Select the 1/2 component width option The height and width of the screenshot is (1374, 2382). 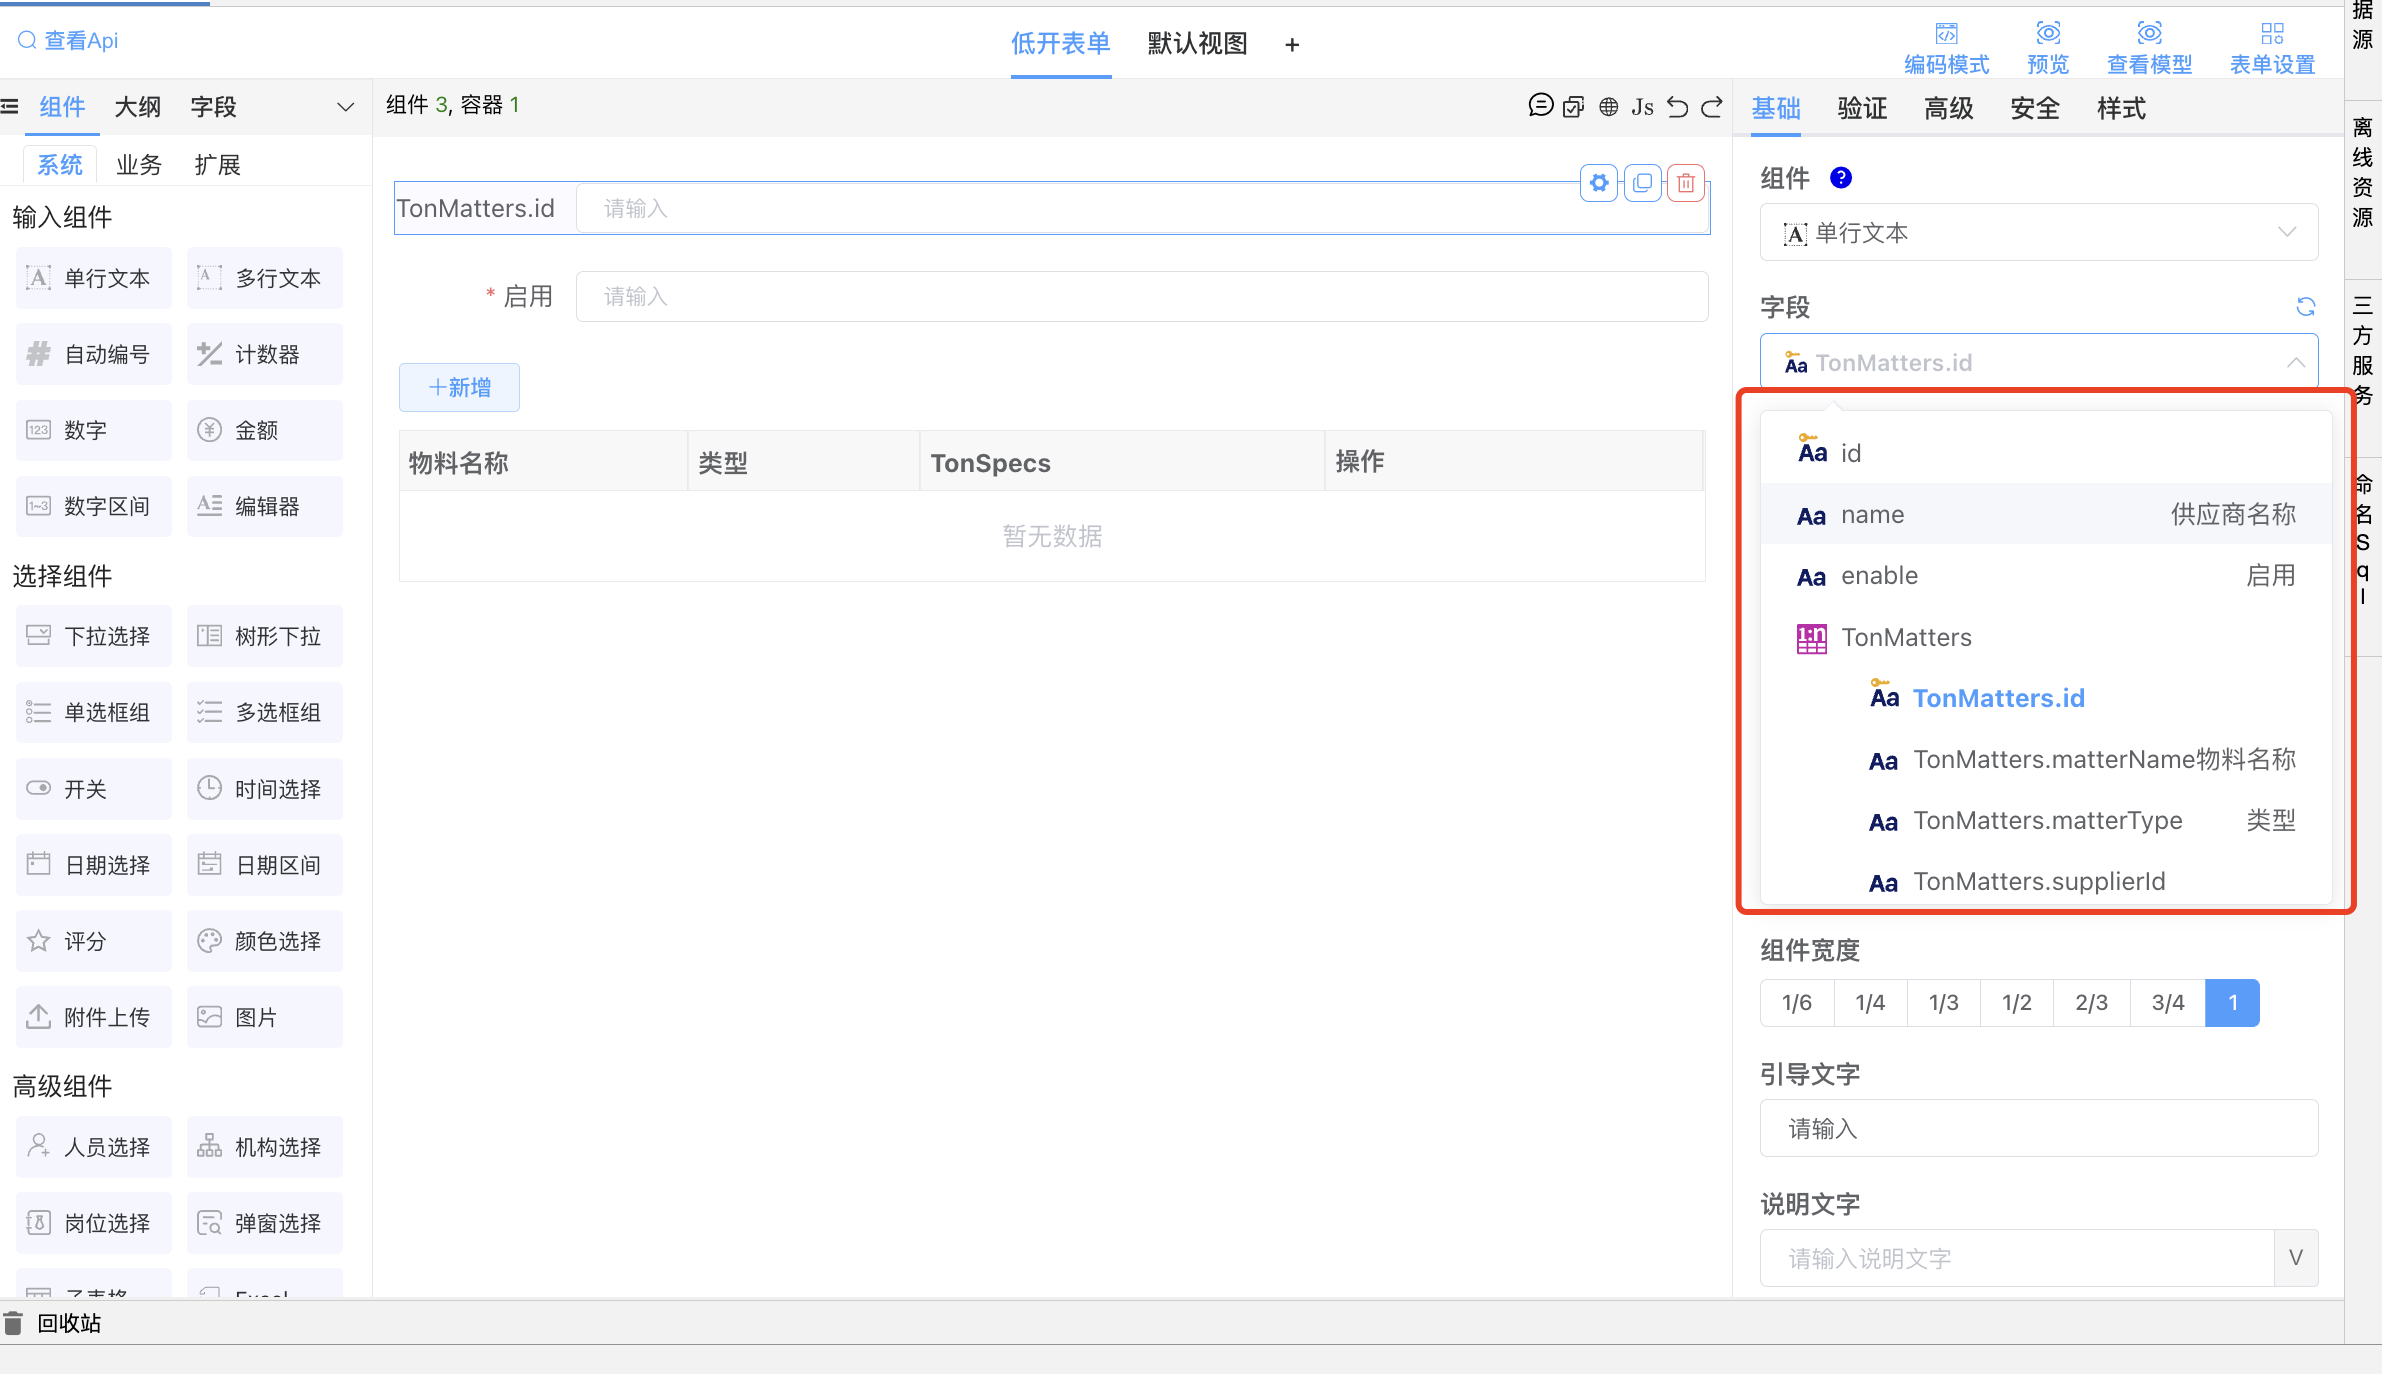click(x=2016, y=1003)
